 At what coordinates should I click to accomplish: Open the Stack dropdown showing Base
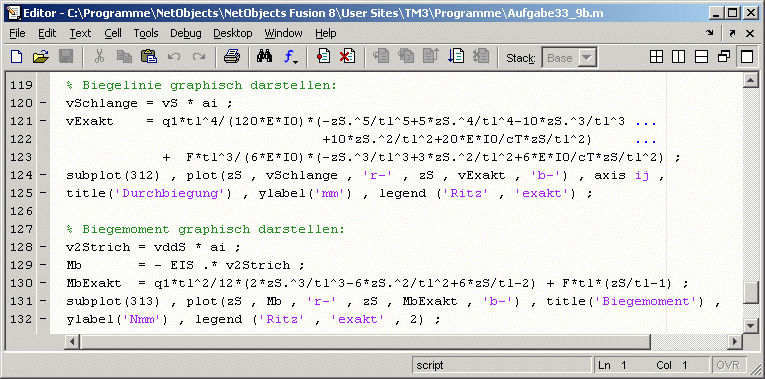tap(569, 58)
